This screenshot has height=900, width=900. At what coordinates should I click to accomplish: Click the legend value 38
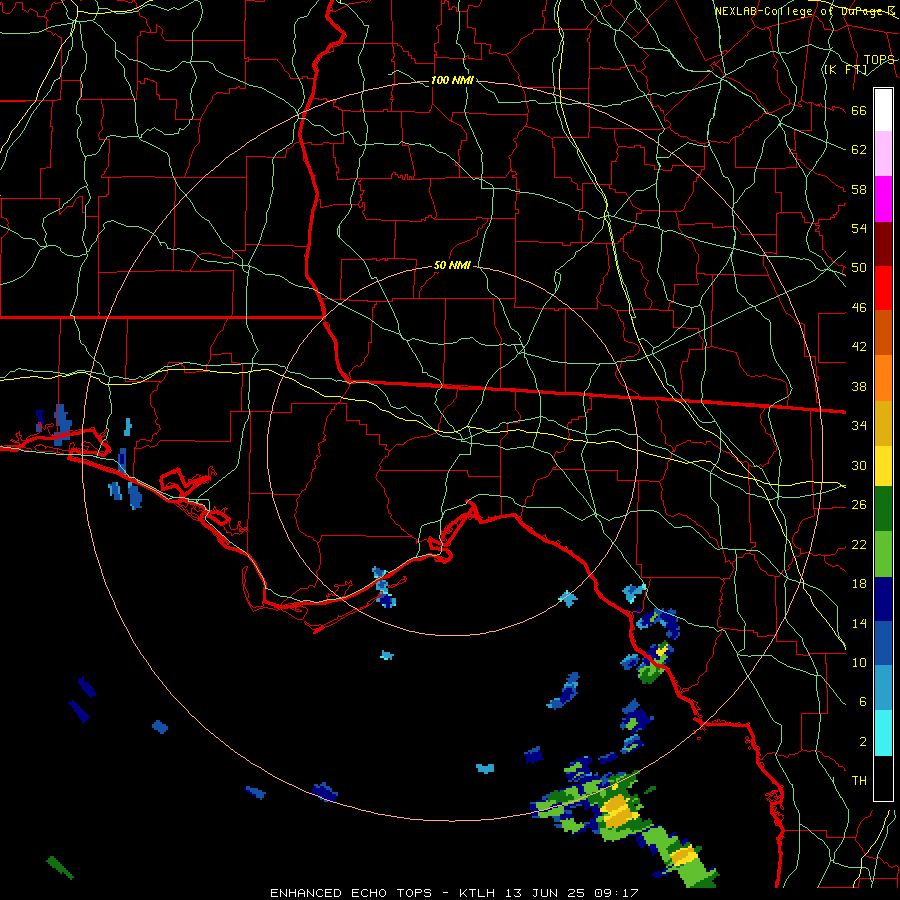pyautogui.click(x=859, y=387)
